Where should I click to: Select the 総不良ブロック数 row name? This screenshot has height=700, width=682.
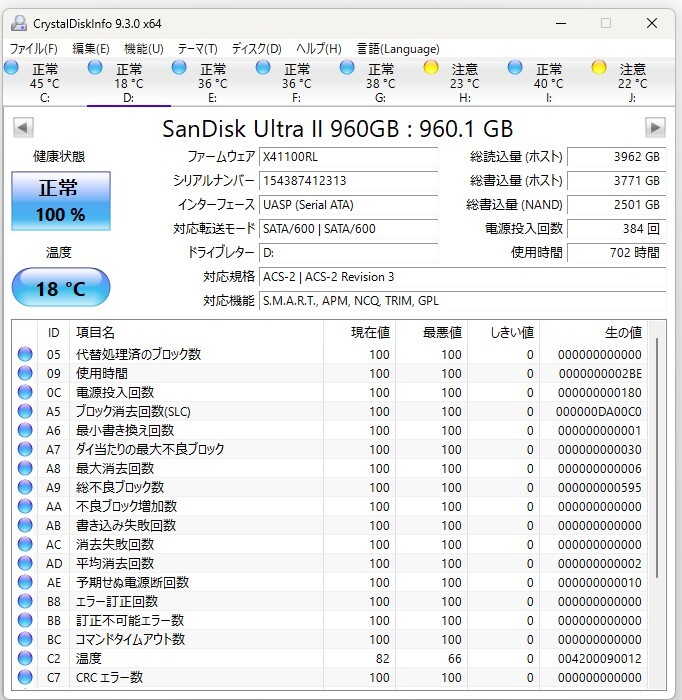click(x=120, y=487)
